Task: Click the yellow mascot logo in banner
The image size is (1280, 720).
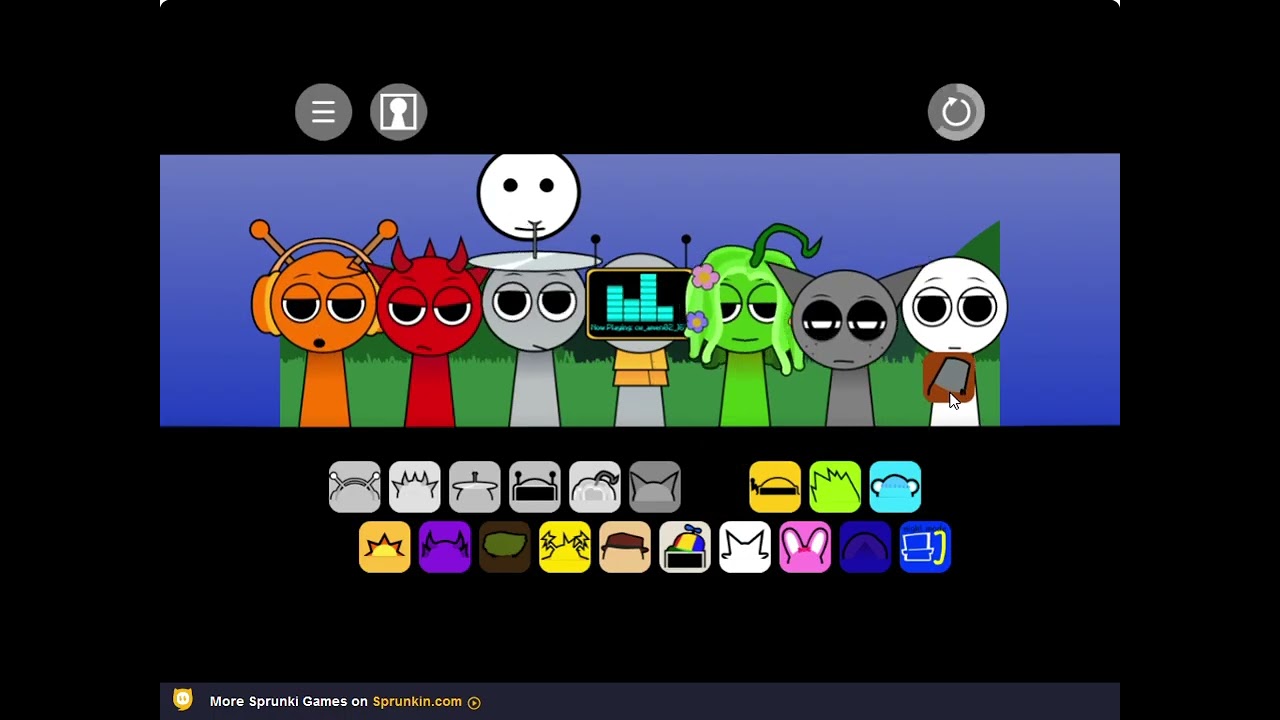Action: coord(183,700)
